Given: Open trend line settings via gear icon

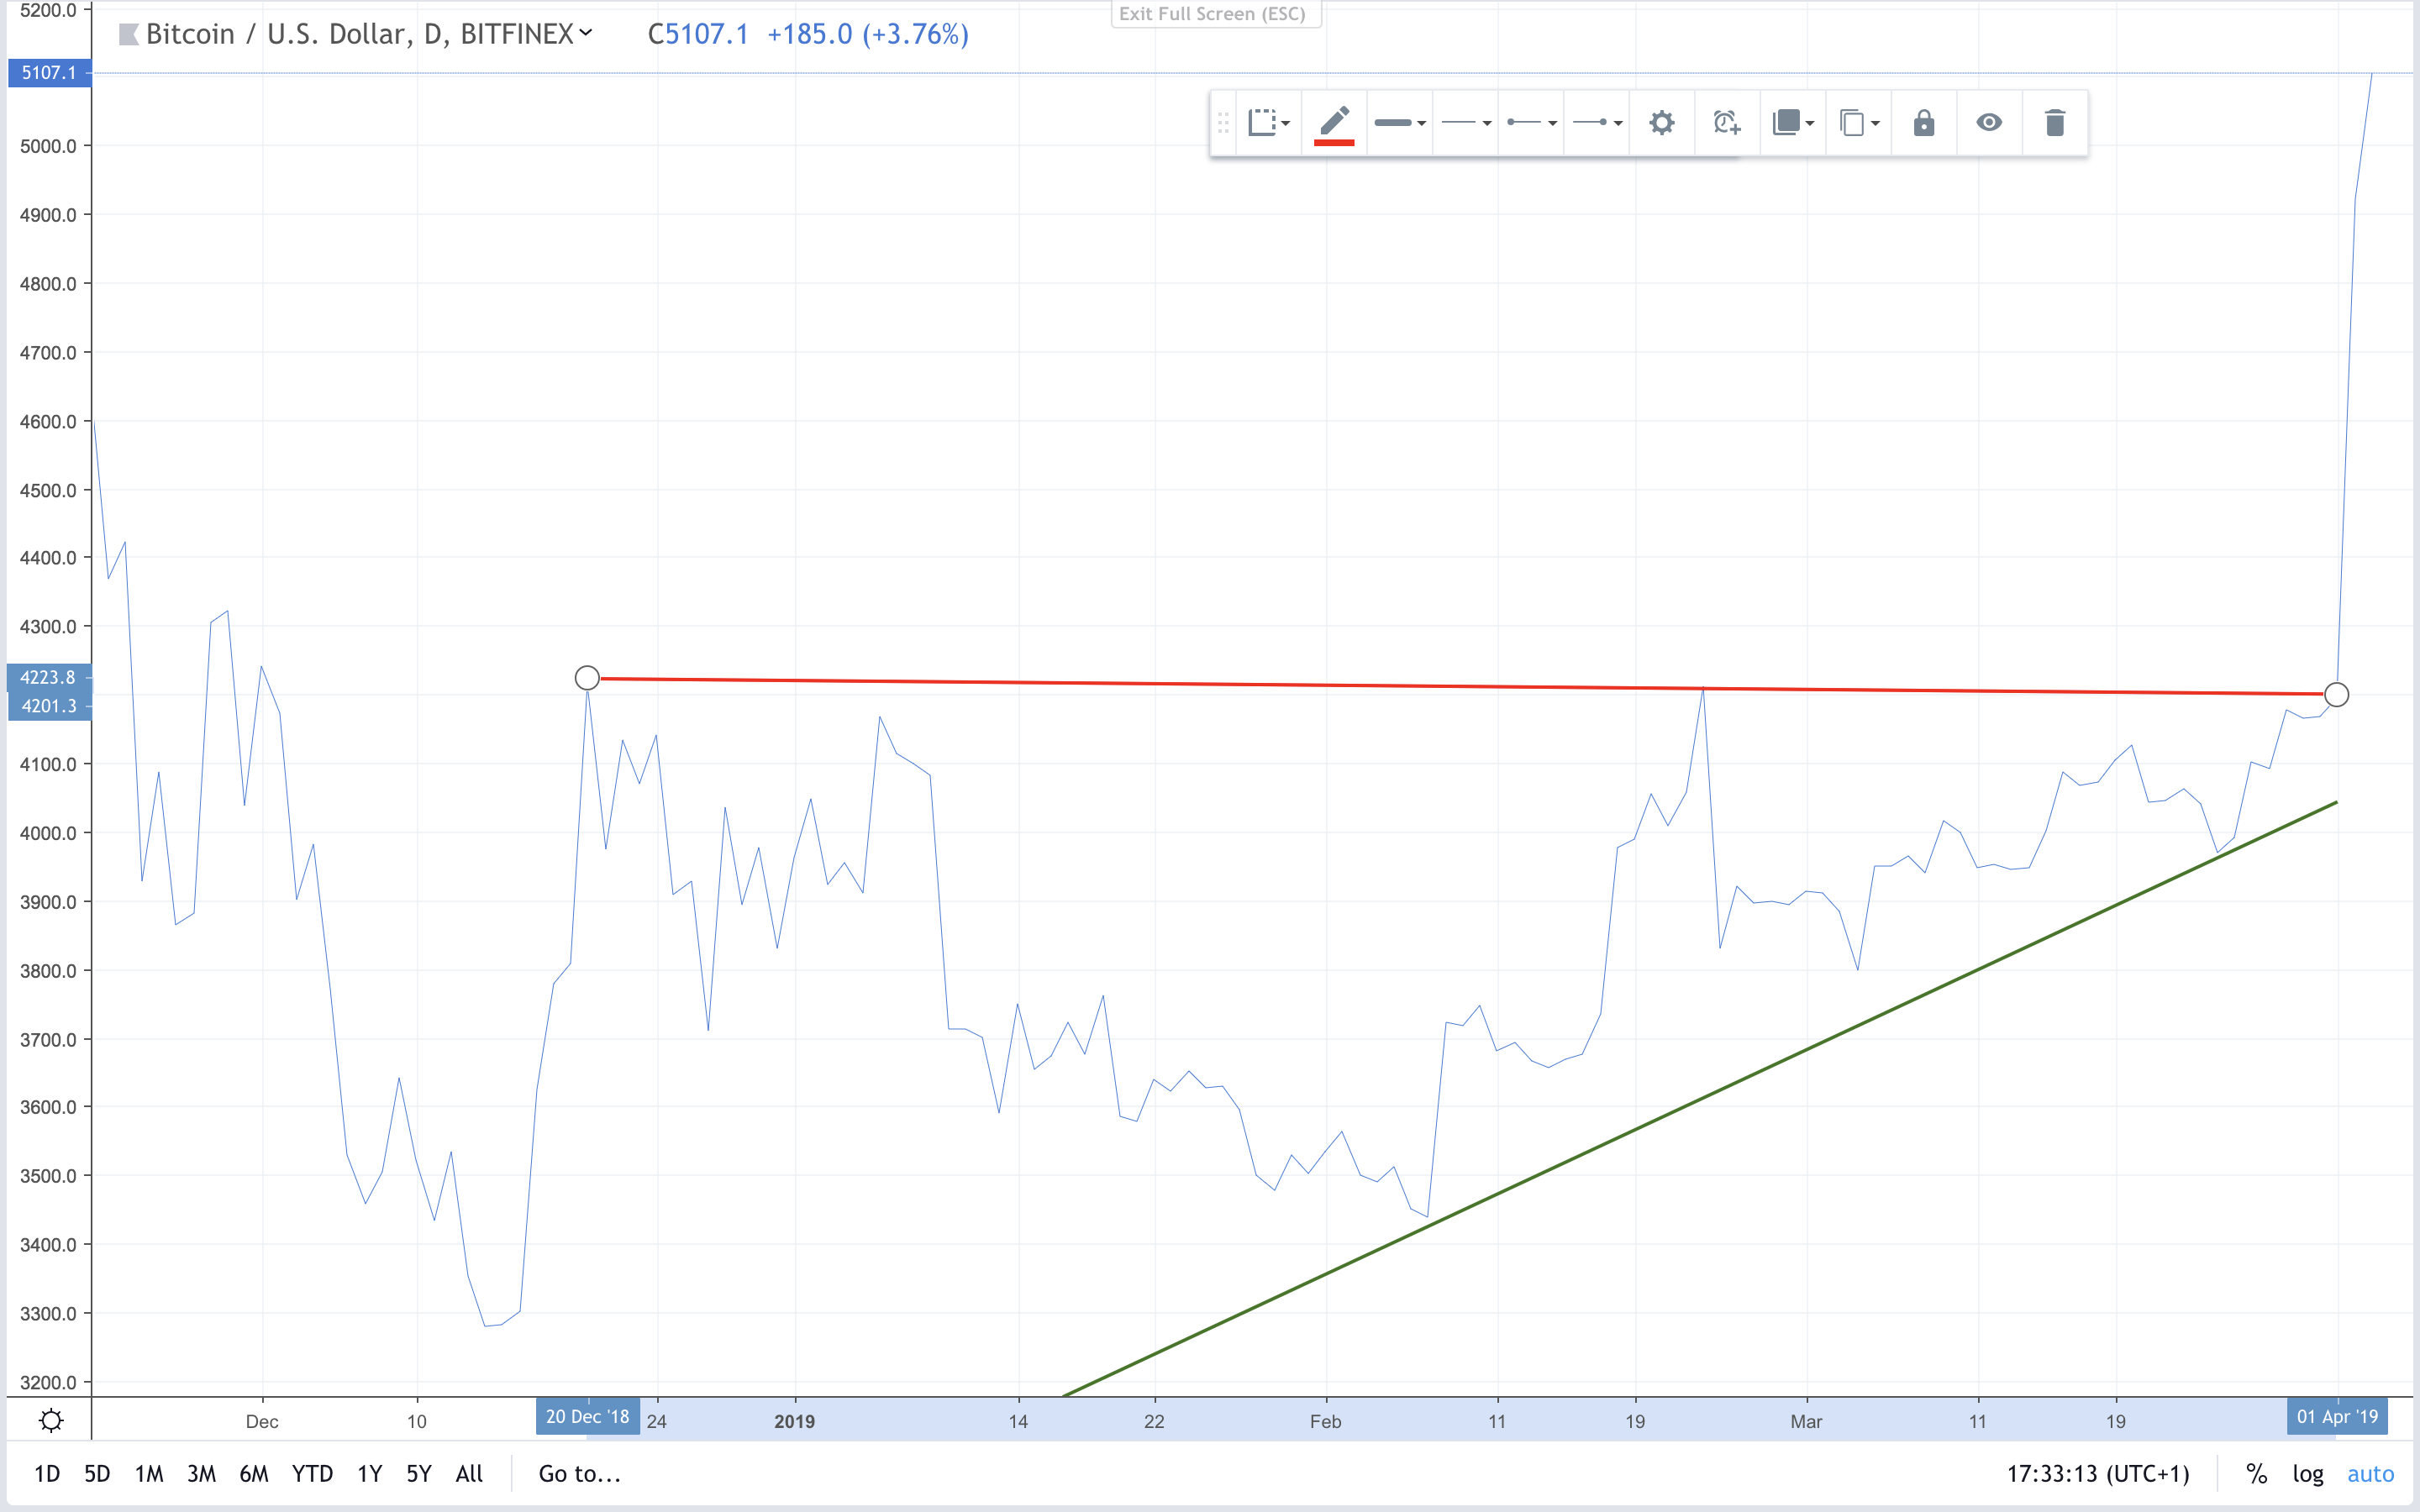Looking at the screenshot, I should pos(1661,123).
